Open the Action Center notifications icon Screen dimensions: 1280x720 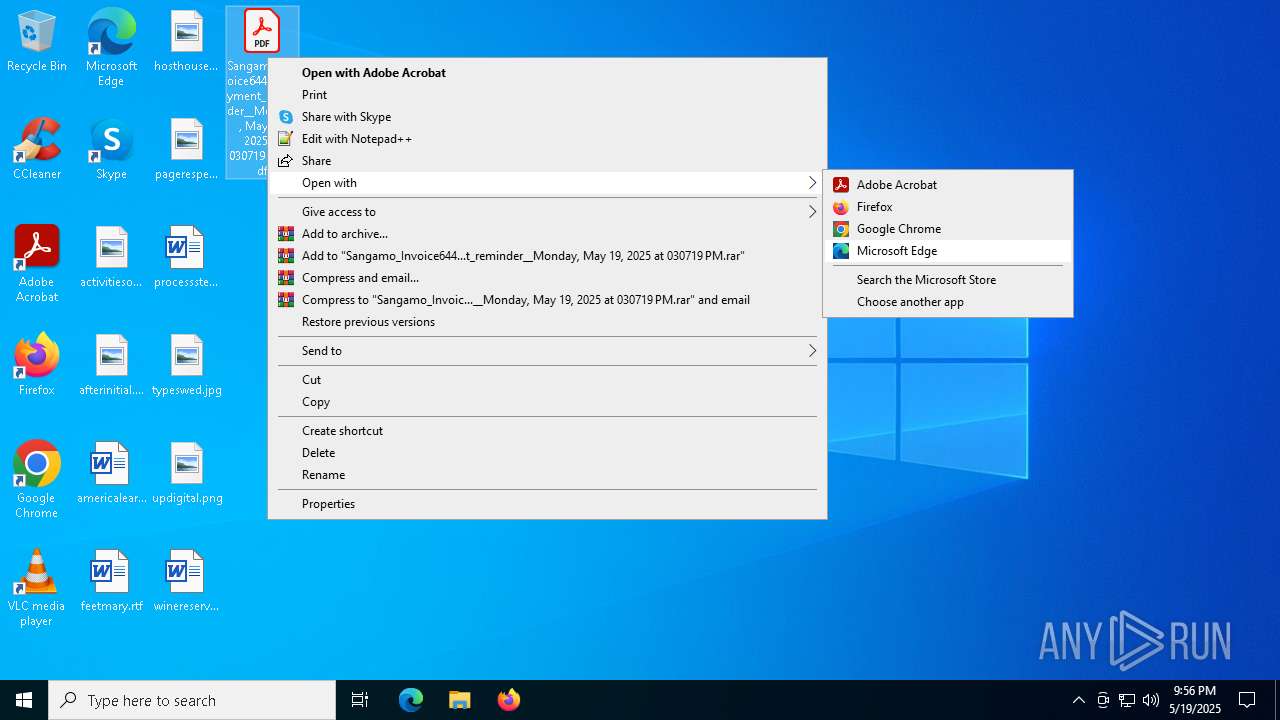tap(1247, 700)
